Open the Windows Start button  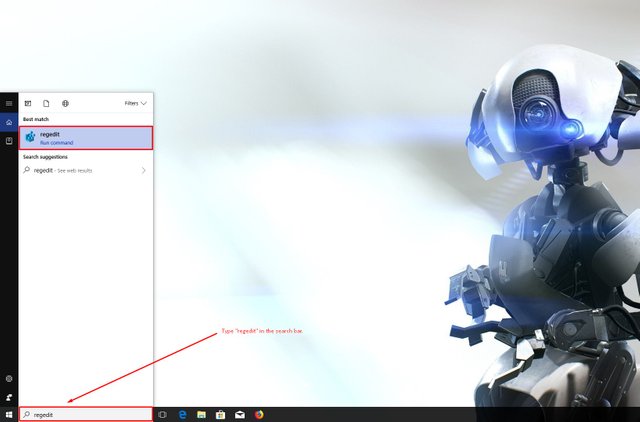pyautogui.click(x=9, y=415)
